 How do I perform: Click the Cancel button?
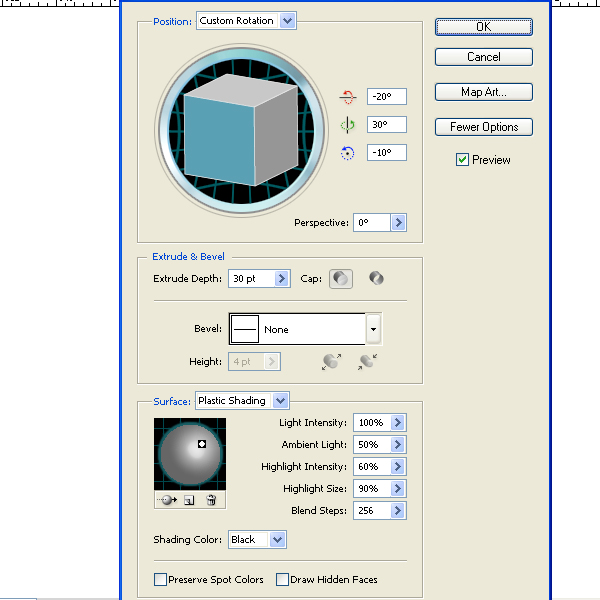pyautogui.click(x=484, y=57)
